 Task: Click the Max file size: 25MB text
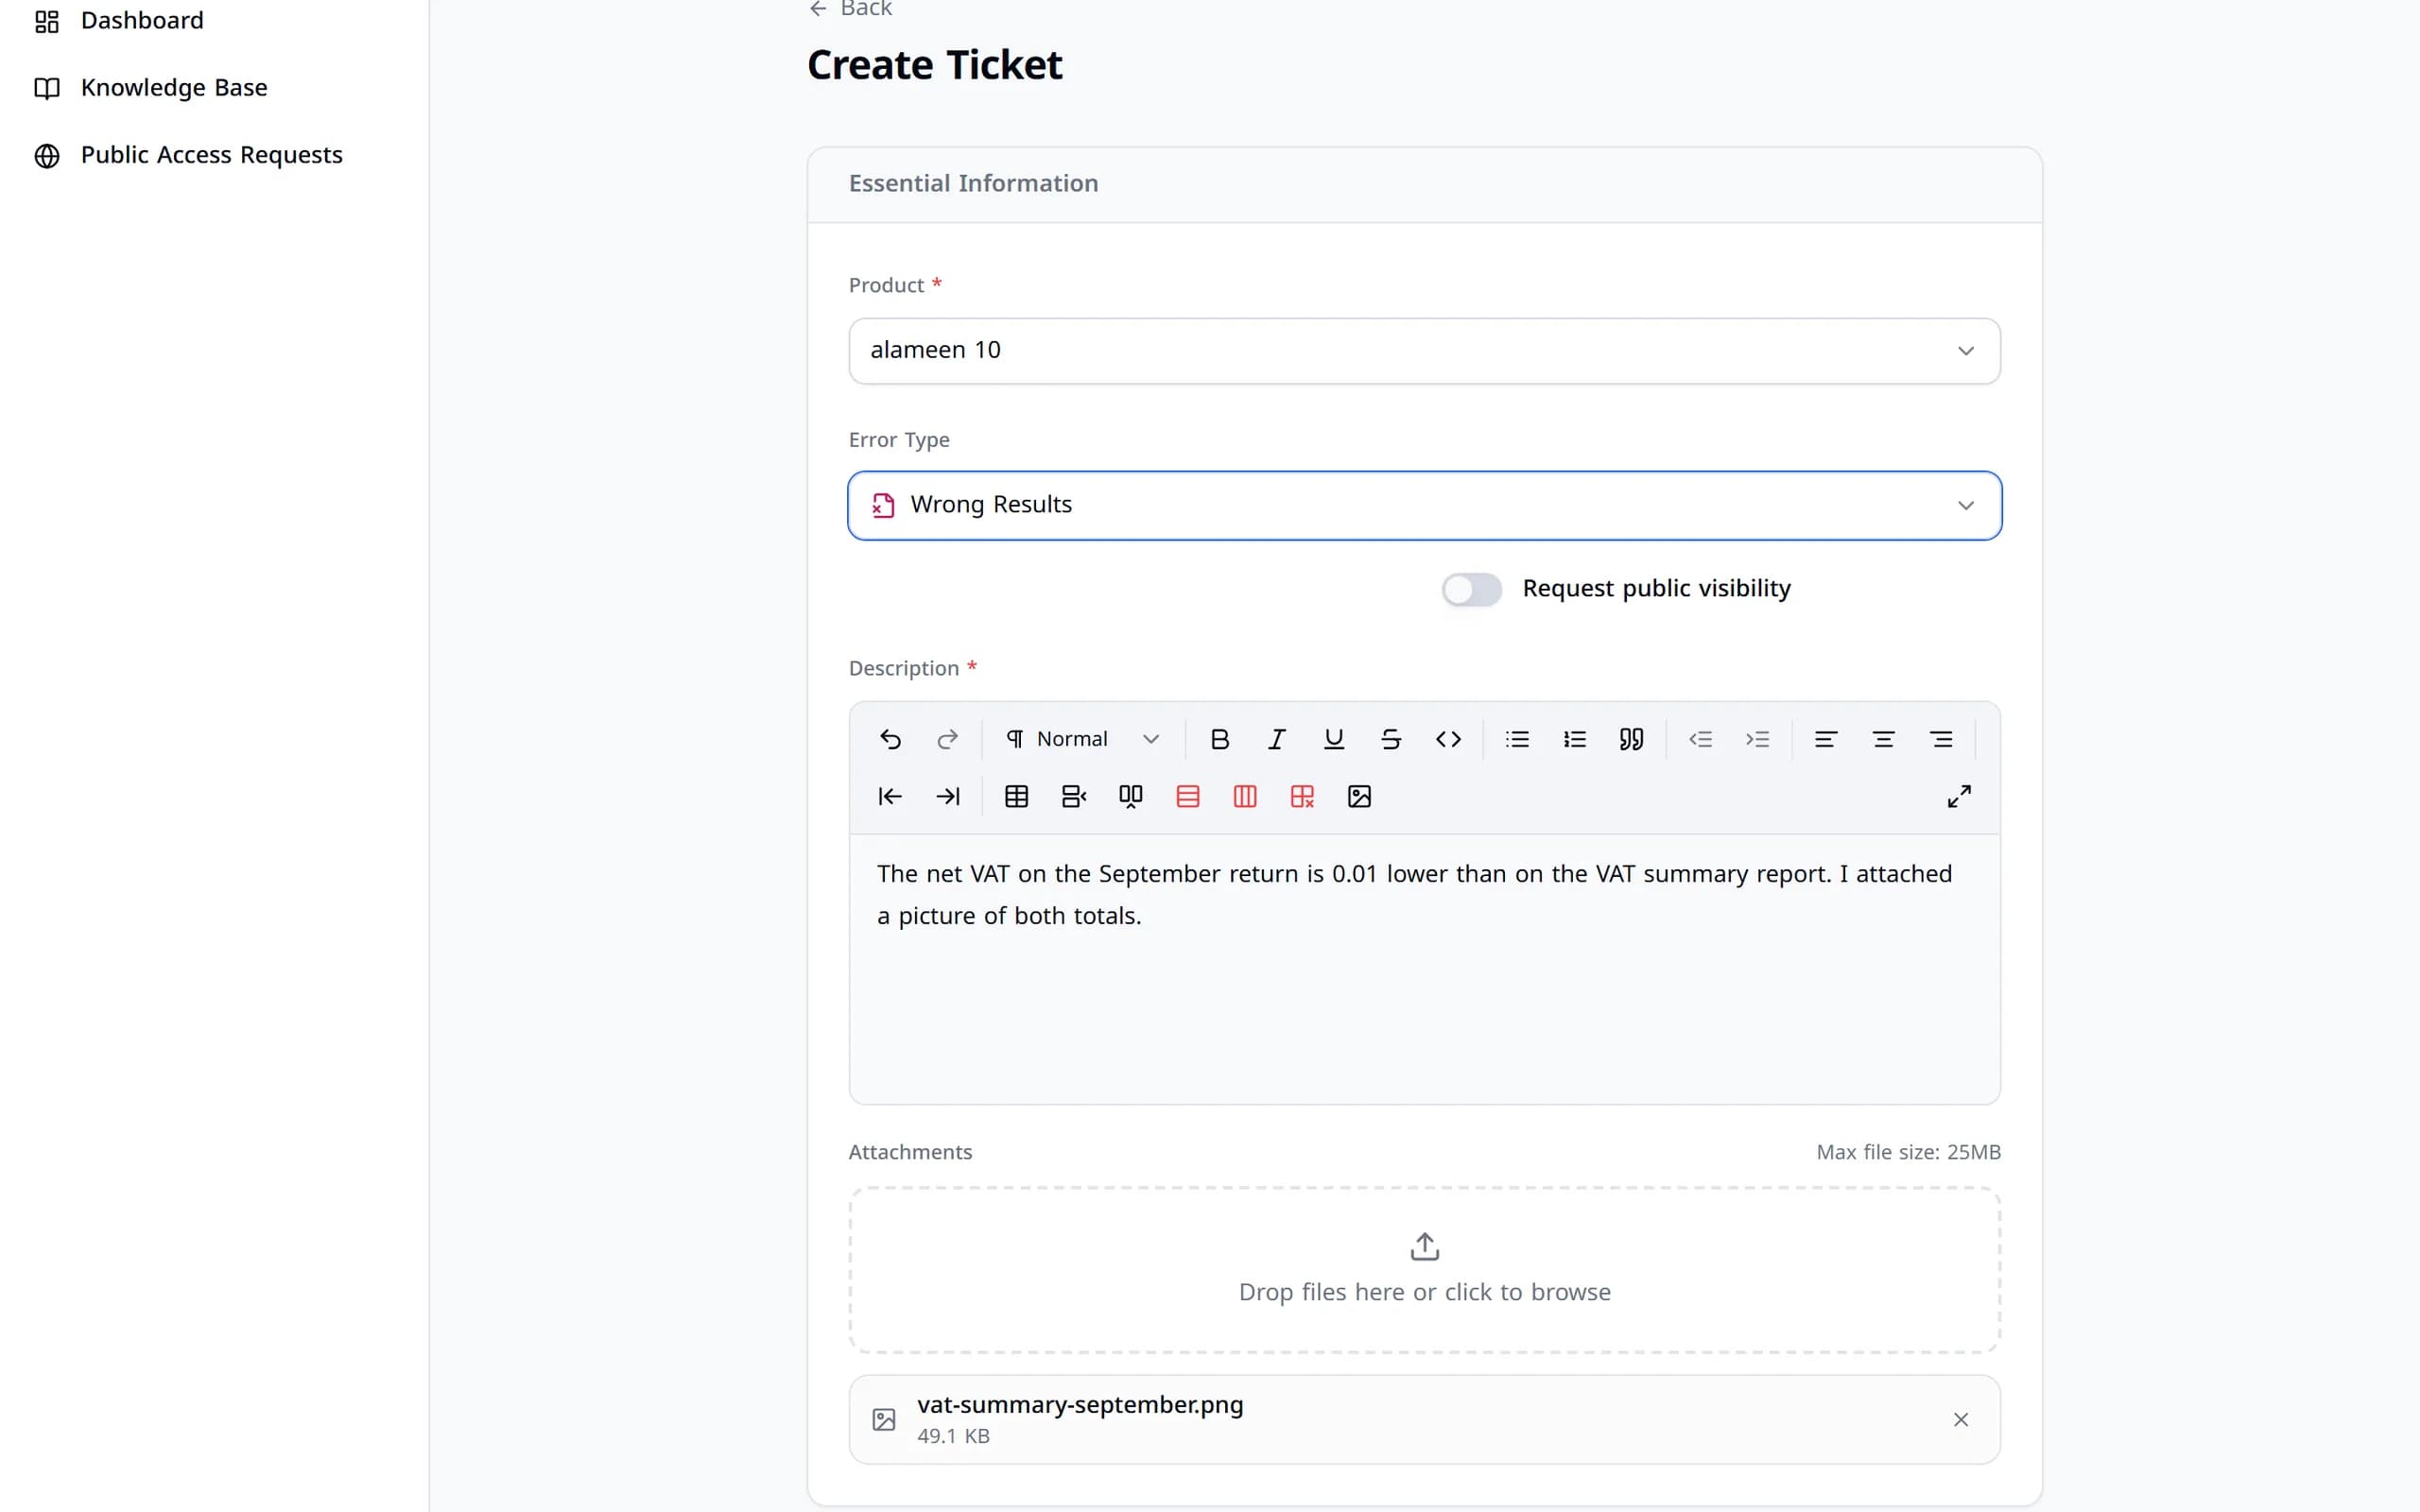pos(1908,1152)
